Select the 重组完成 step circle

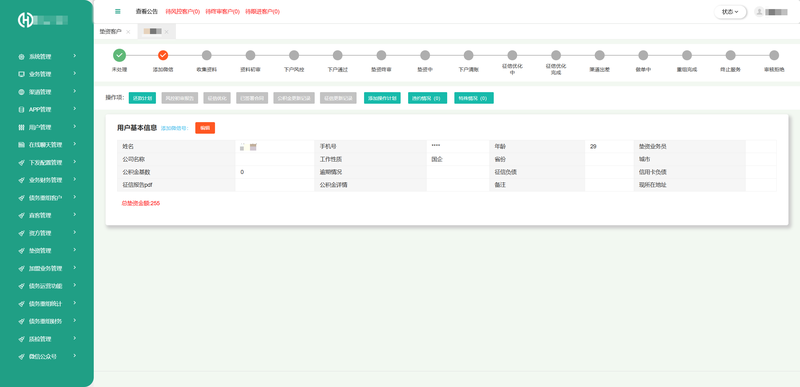tap(687, 55)
